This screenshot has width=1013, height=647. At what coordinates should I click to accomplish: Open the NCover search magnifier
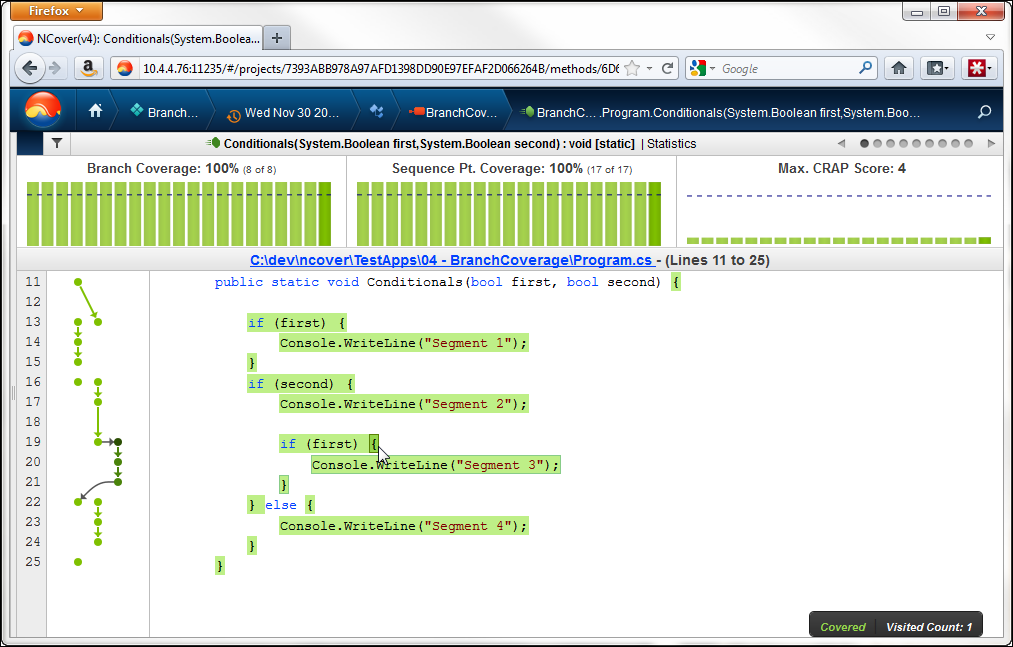coord(984,112)
